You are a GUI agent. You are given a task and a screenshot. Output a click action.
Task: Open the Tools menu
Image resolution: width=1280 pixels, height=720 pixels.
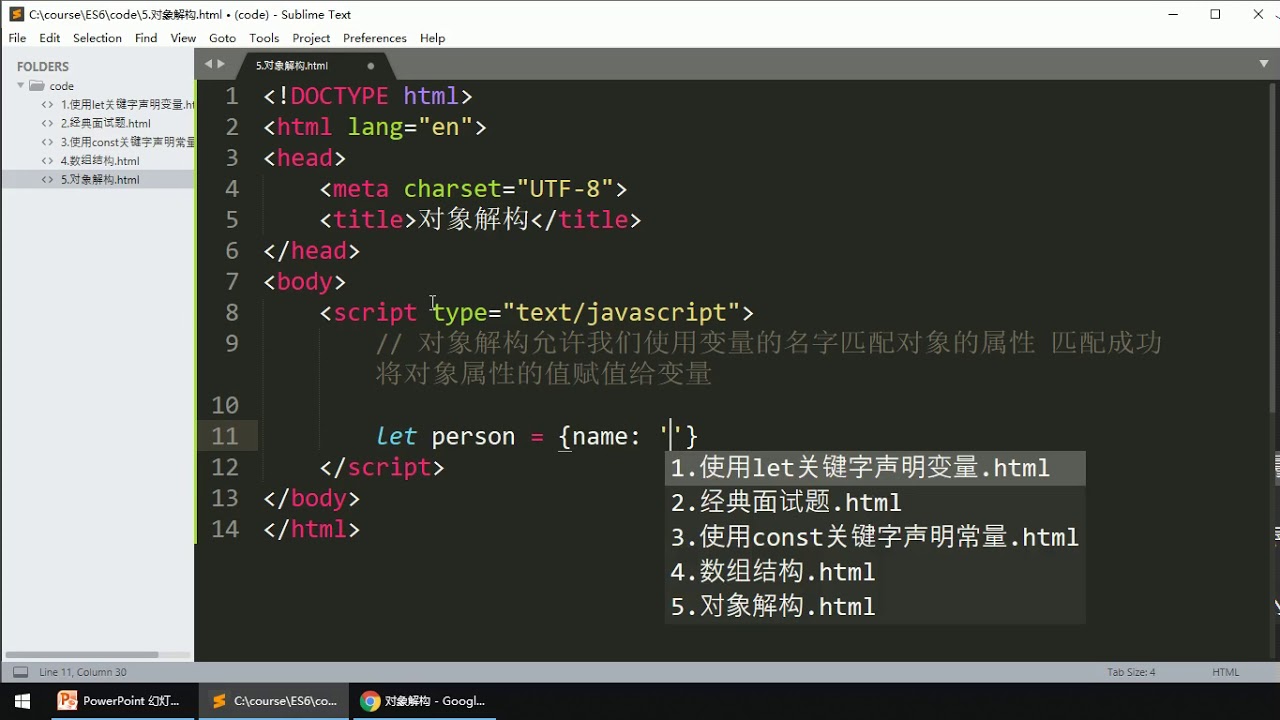point(264,38)
